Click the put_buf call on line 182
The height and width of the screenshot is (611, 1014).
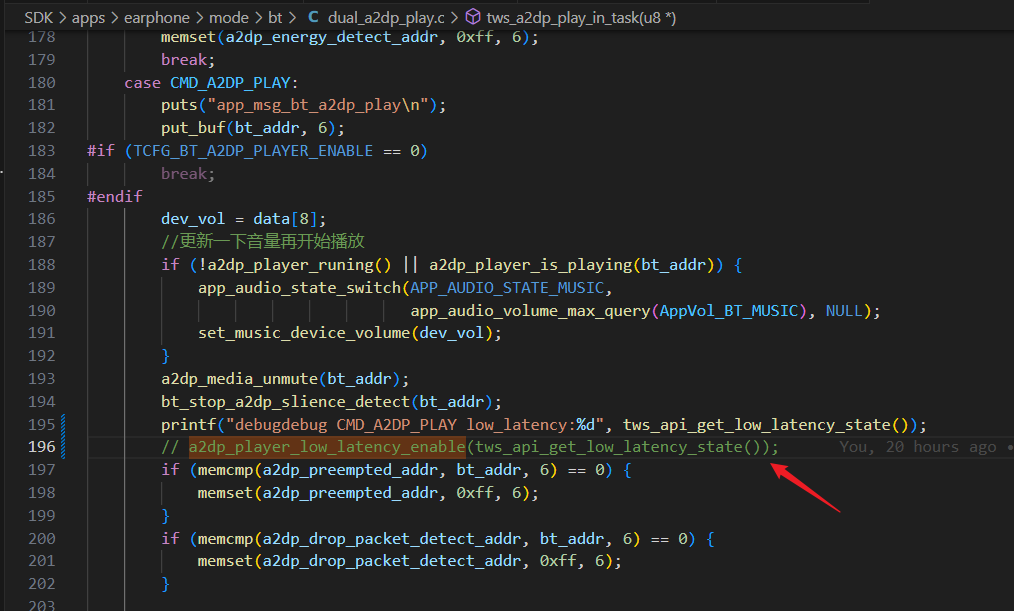(x=193, y=128)
